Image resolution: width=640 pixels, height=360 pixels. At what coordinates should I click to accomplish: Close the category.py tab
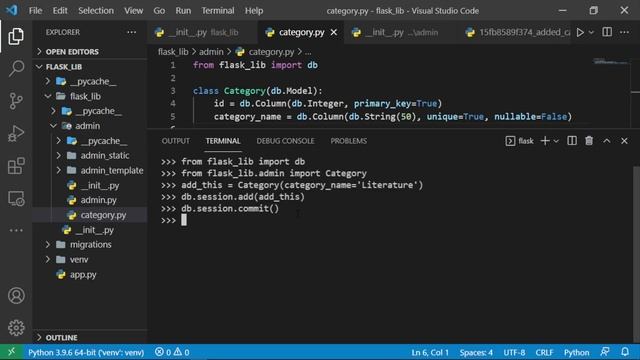pos(334,32)
